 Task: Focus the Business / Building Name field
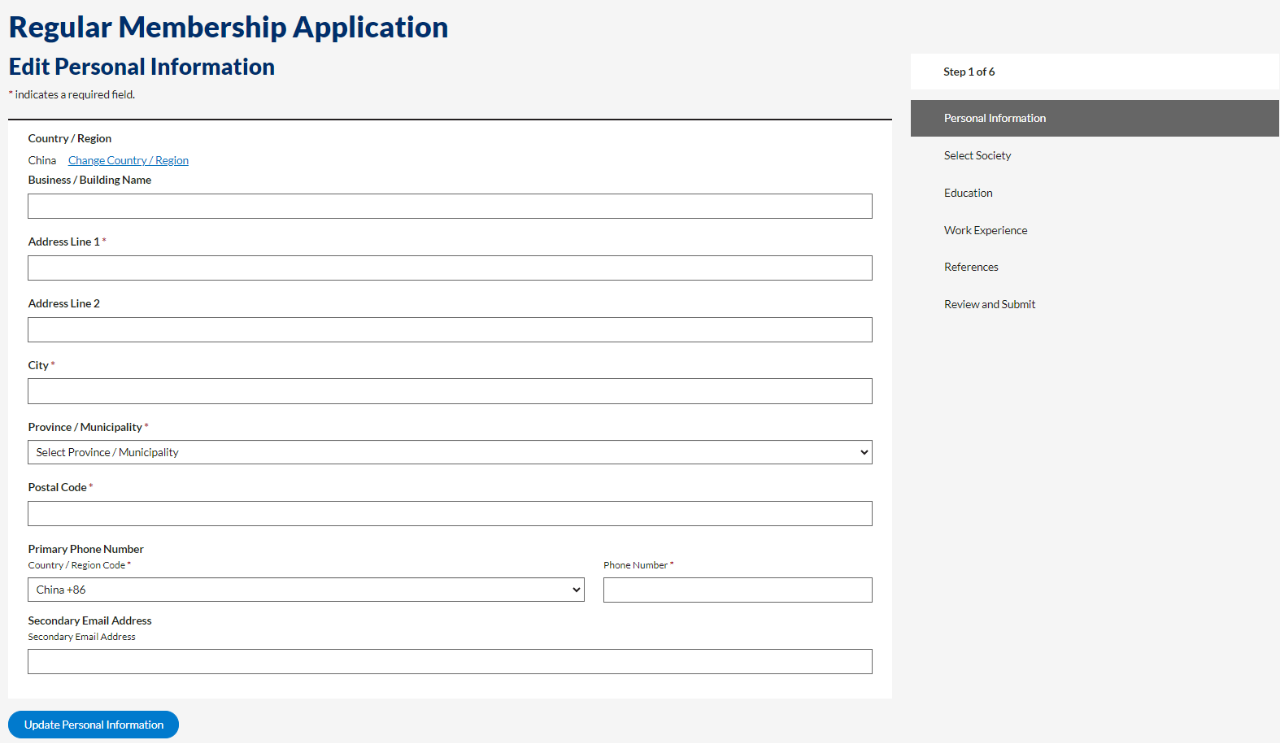coord(450,206)
